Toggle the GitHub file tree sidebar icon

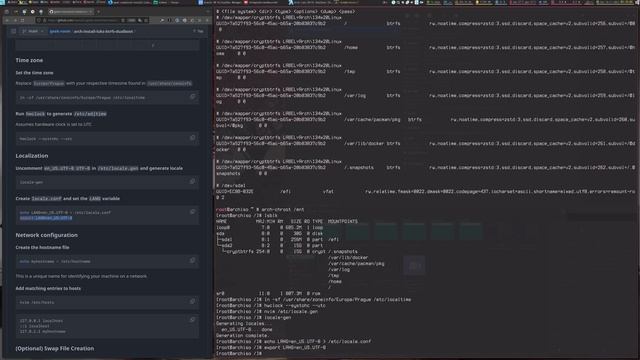coord(13,31)
